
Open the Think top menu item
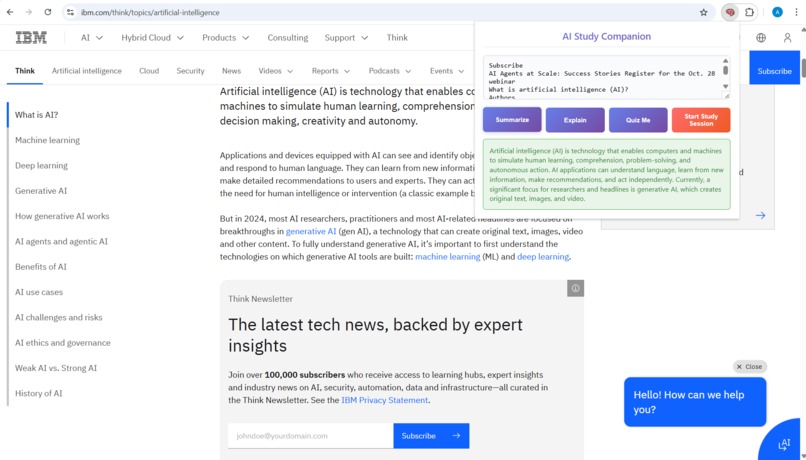[397, 38]
